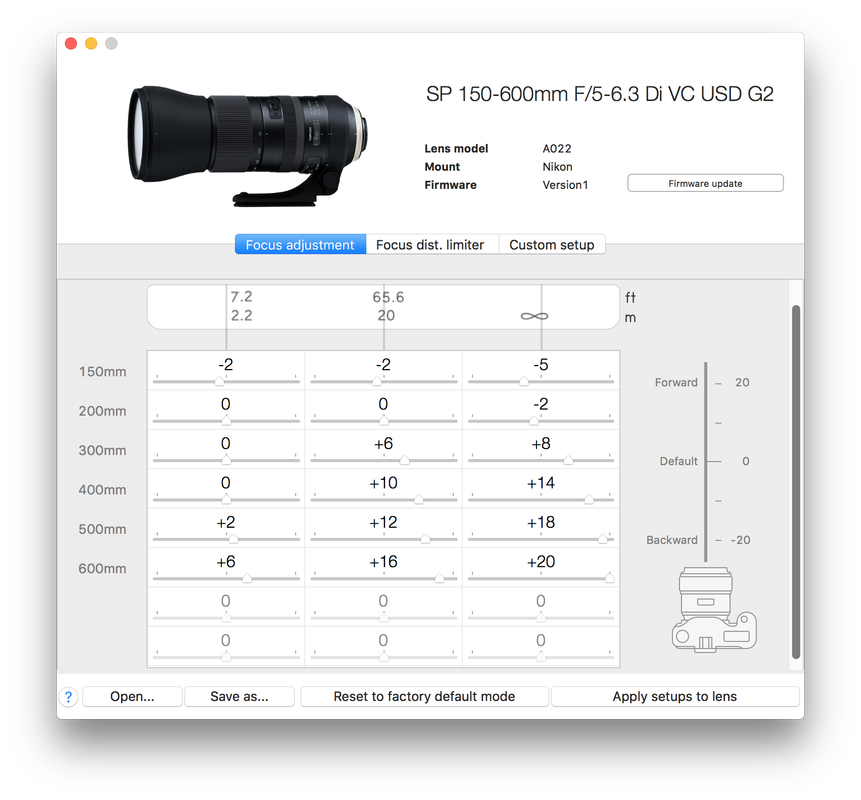Click 200mm slider at 2.2m distance
This screenshot has height=800, width=861.
tap(226, 420)
